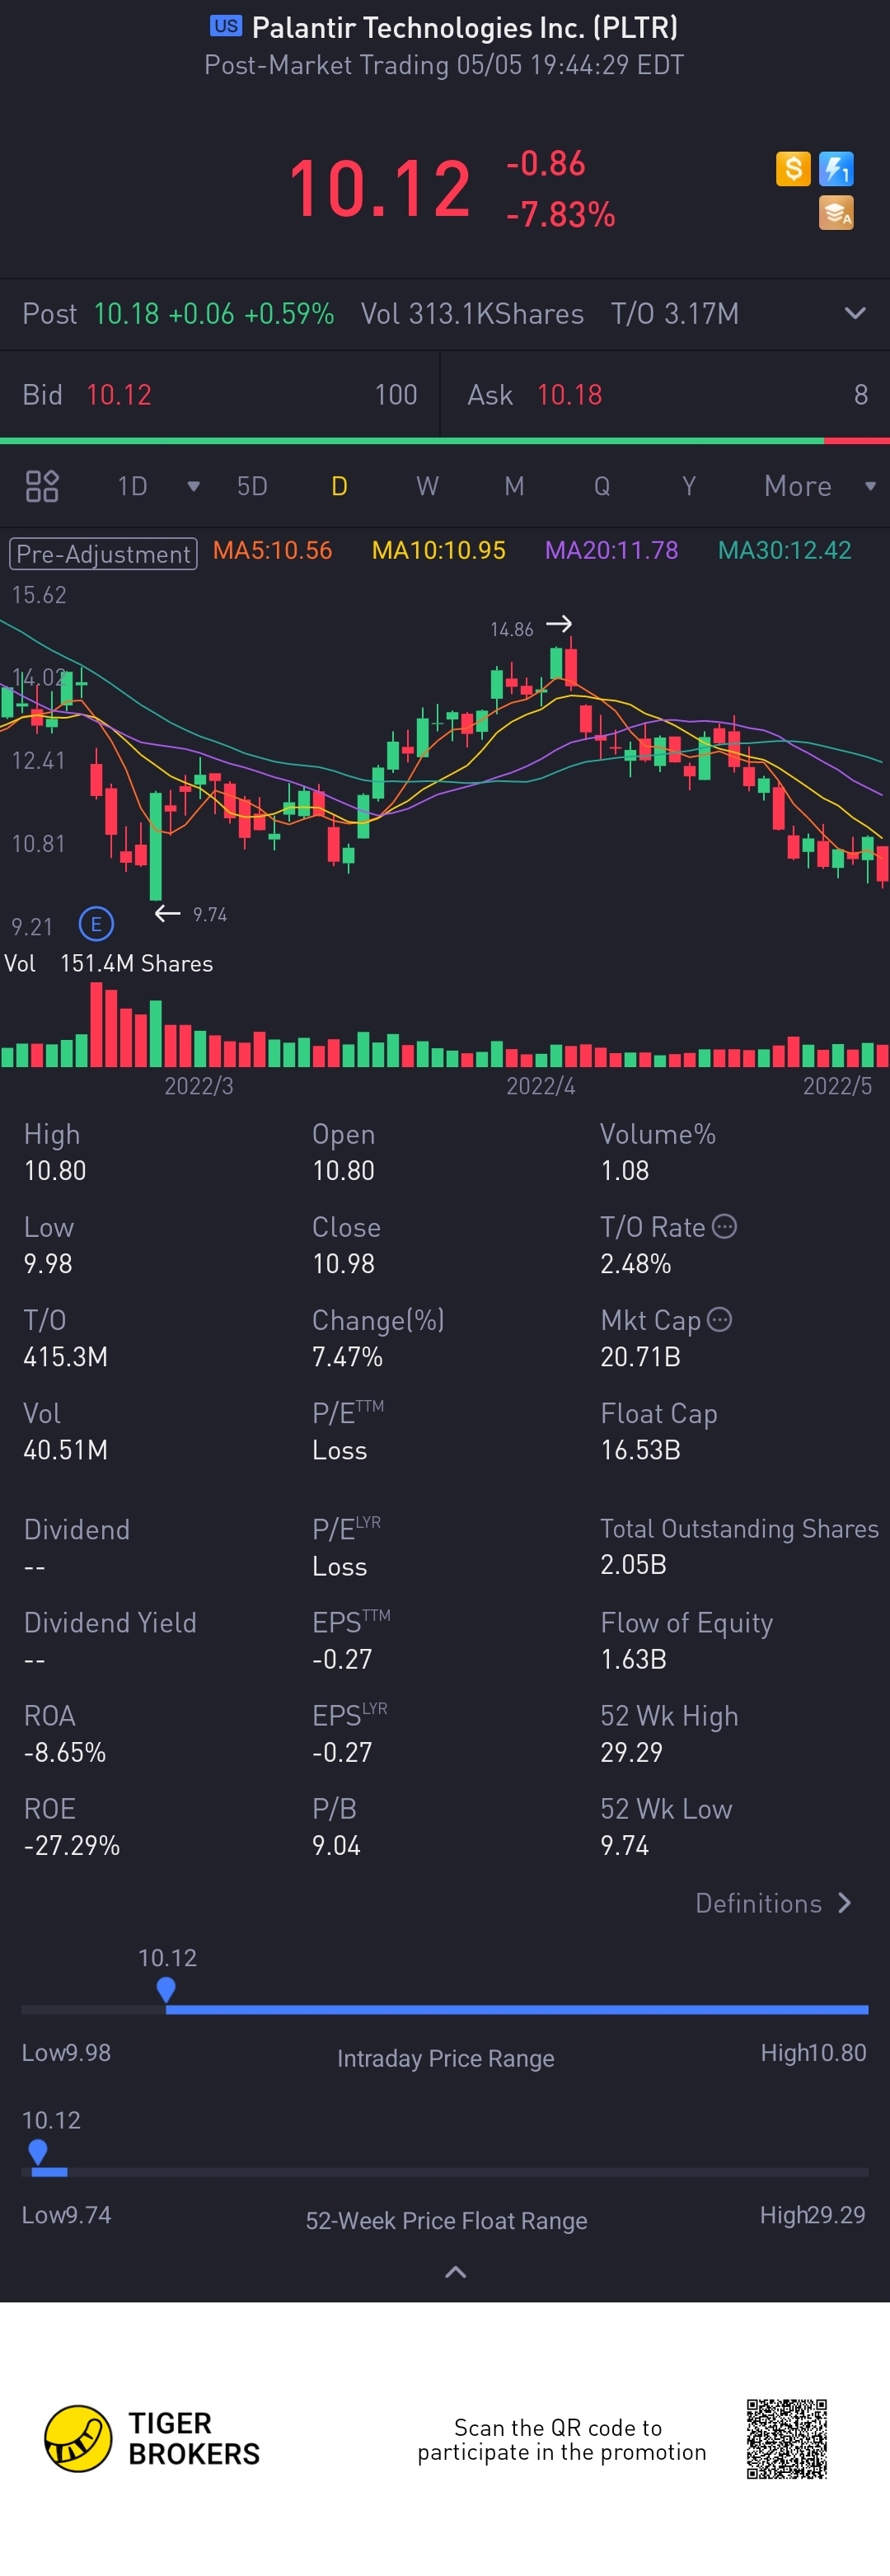The image size is (890, 2576).
Task: Tap the earnings E marker on chart
Action: coord(96,924)
